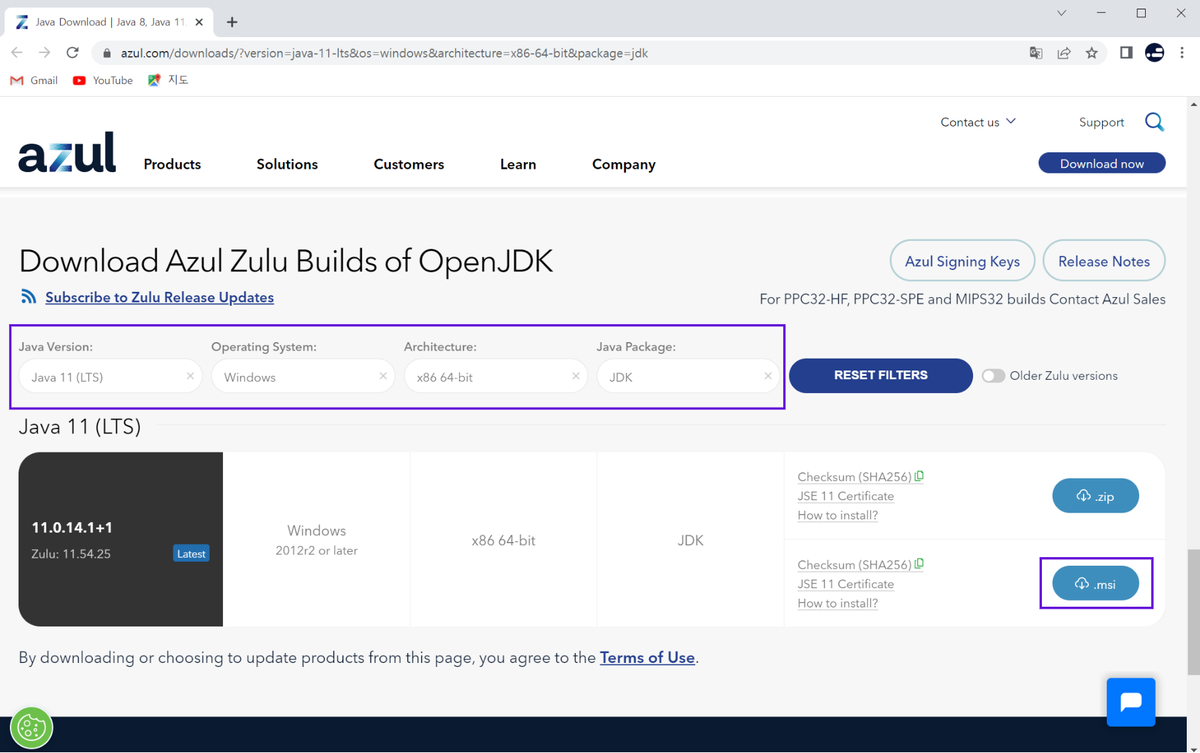Open the Company menu
The image size is (1200, 753).
624,164
